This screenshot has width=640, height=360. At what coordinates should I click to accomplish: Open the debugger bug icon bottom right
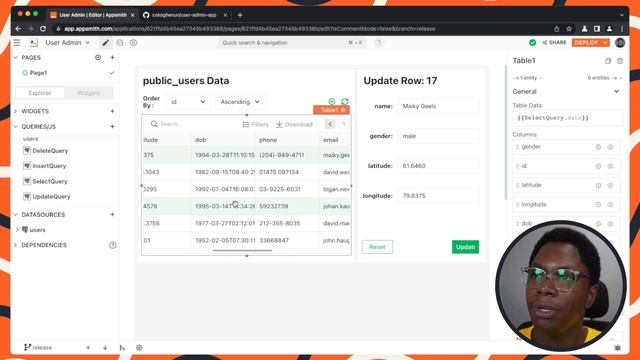click(x=618, y=348)
